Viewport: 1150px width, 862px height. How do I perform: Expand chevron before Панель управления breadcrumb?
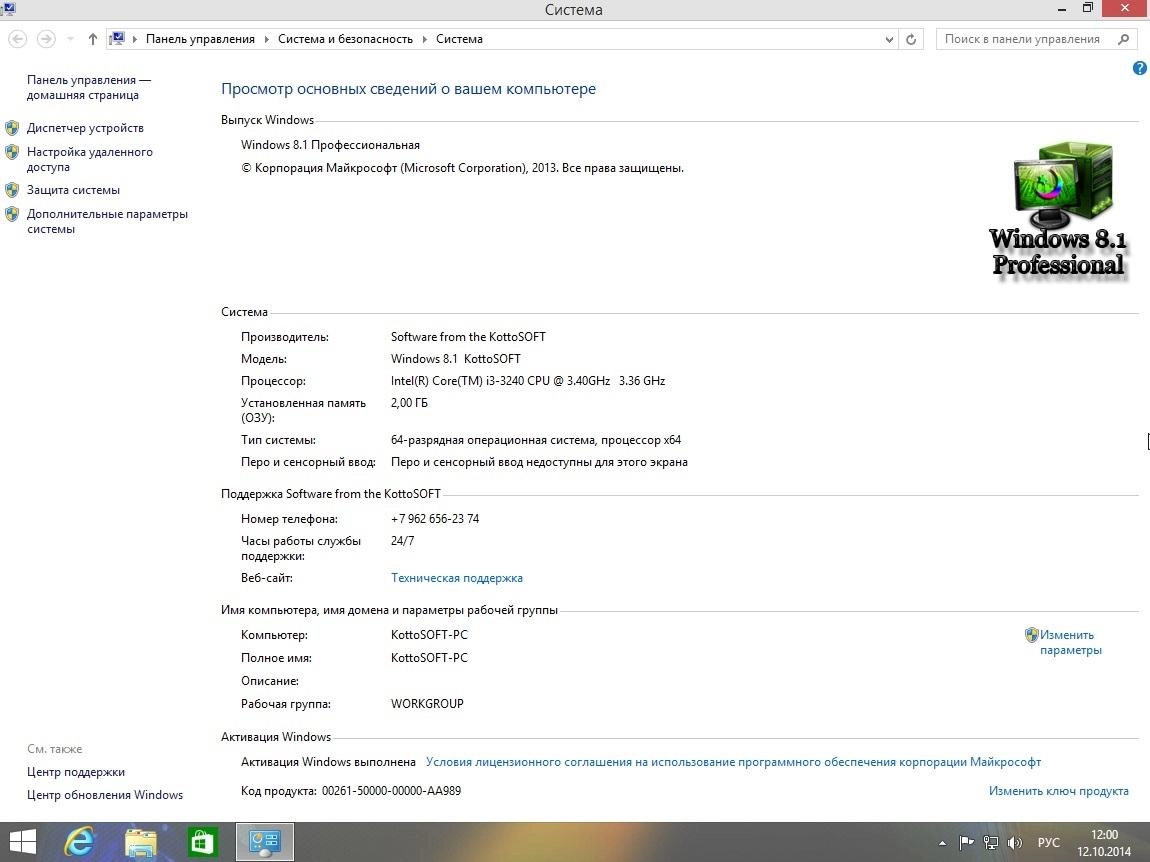coord(135,39)
